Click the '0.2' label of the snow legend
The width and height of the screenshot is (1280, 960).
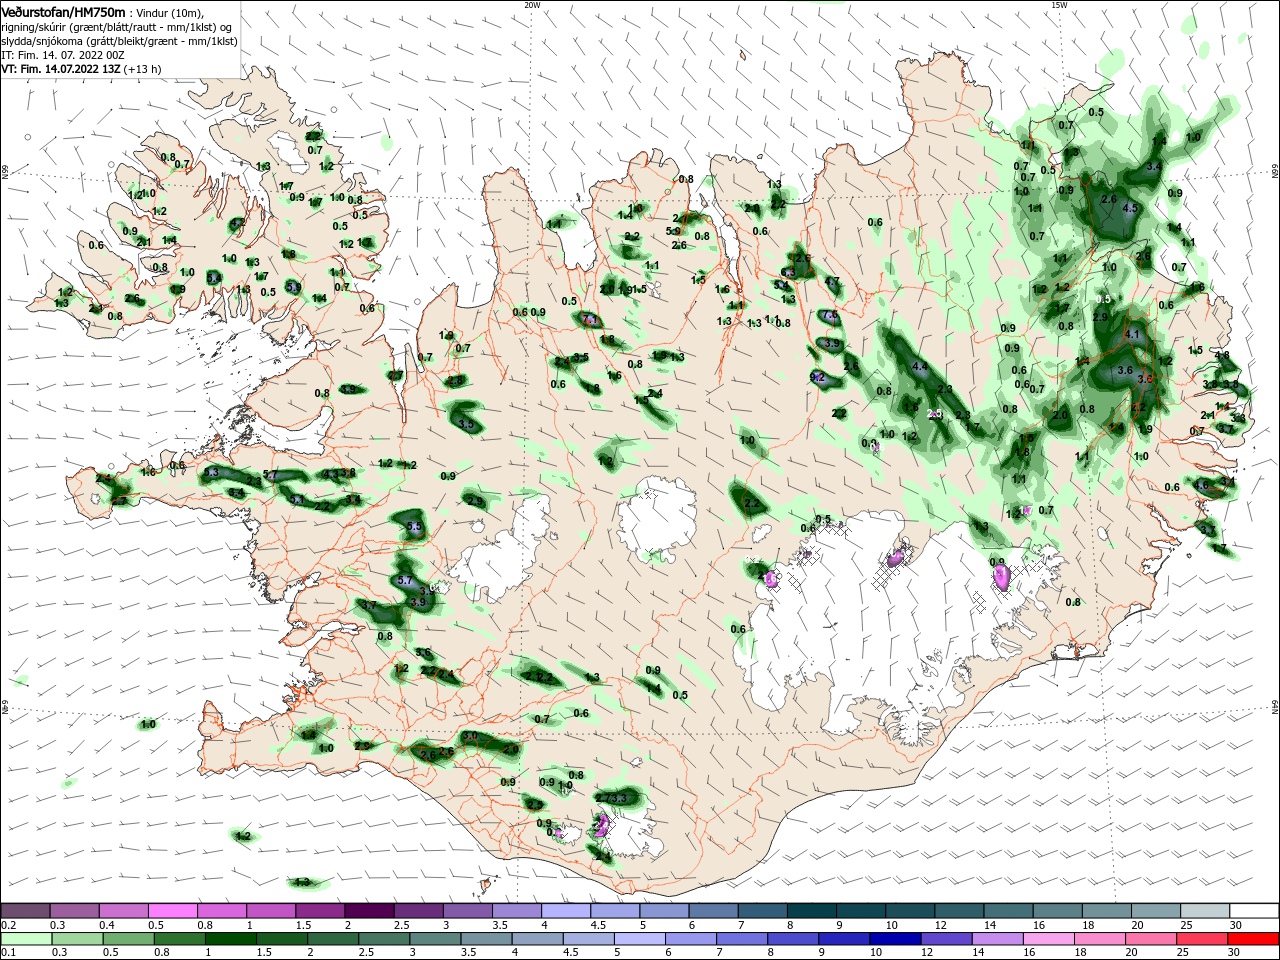8,925
